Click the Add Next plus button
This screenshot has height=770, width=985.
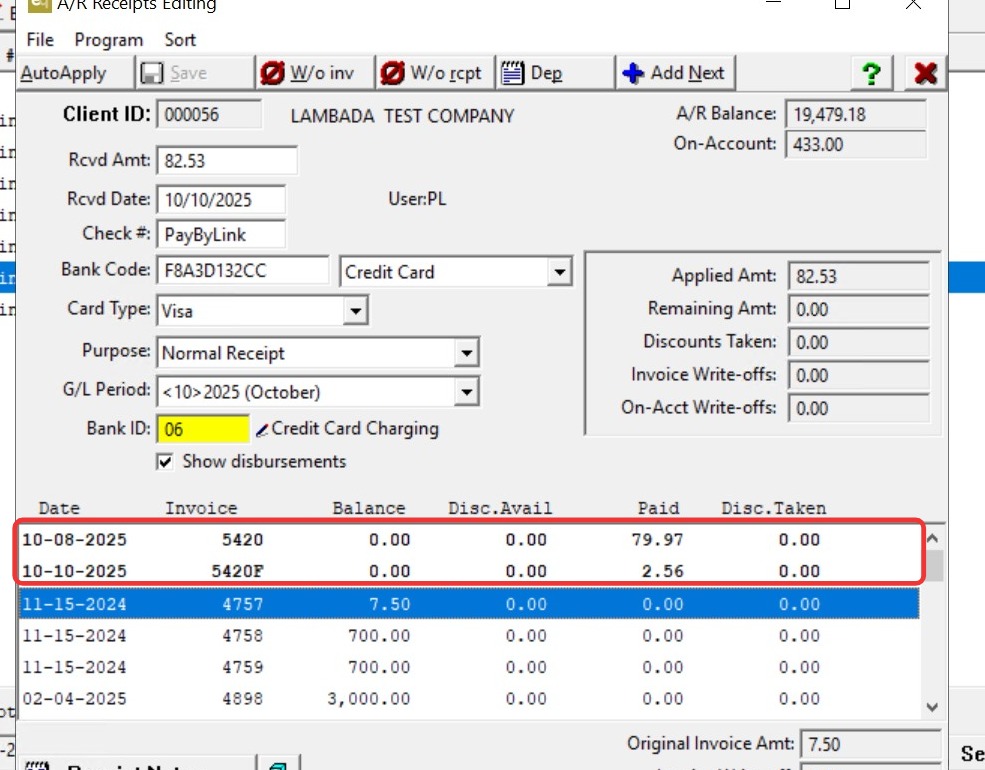coord(675,73)
